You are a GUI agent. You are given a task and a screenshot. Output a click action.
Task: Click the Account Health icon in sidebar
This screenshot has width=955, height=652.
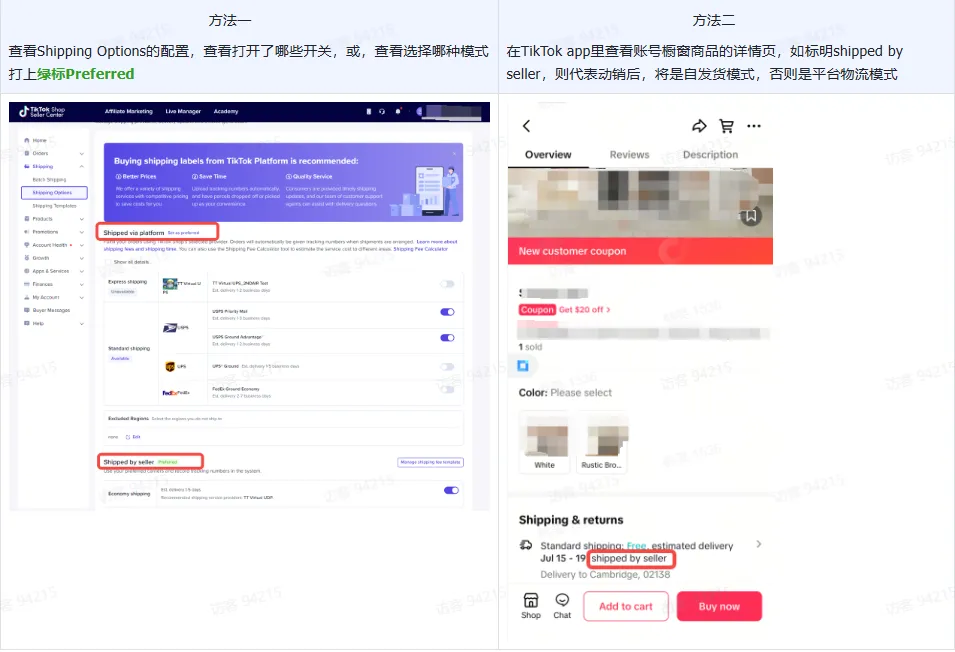coord(27,245)
